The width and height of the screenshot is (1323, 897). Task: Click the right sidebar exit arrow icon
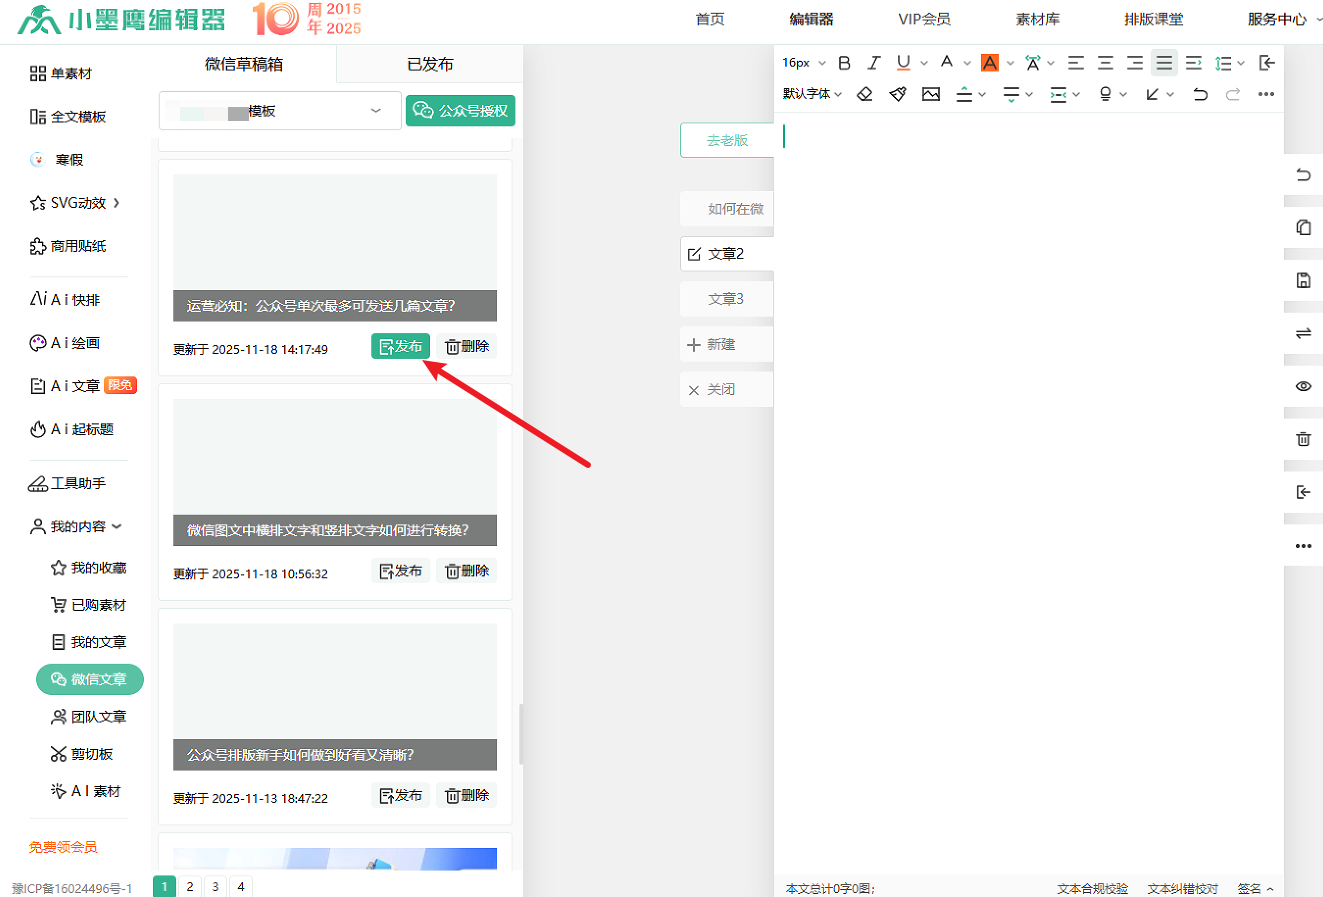pos(1303,492)
